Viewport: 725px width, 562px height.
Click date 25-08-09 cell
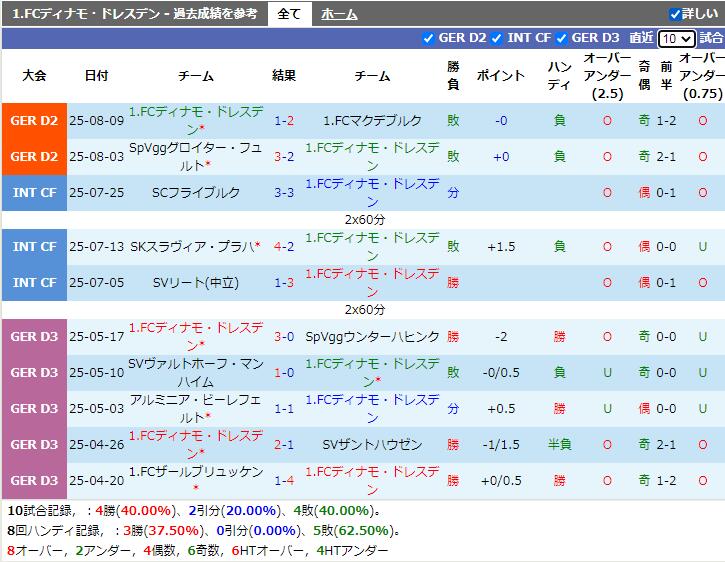tap(97, 121)
